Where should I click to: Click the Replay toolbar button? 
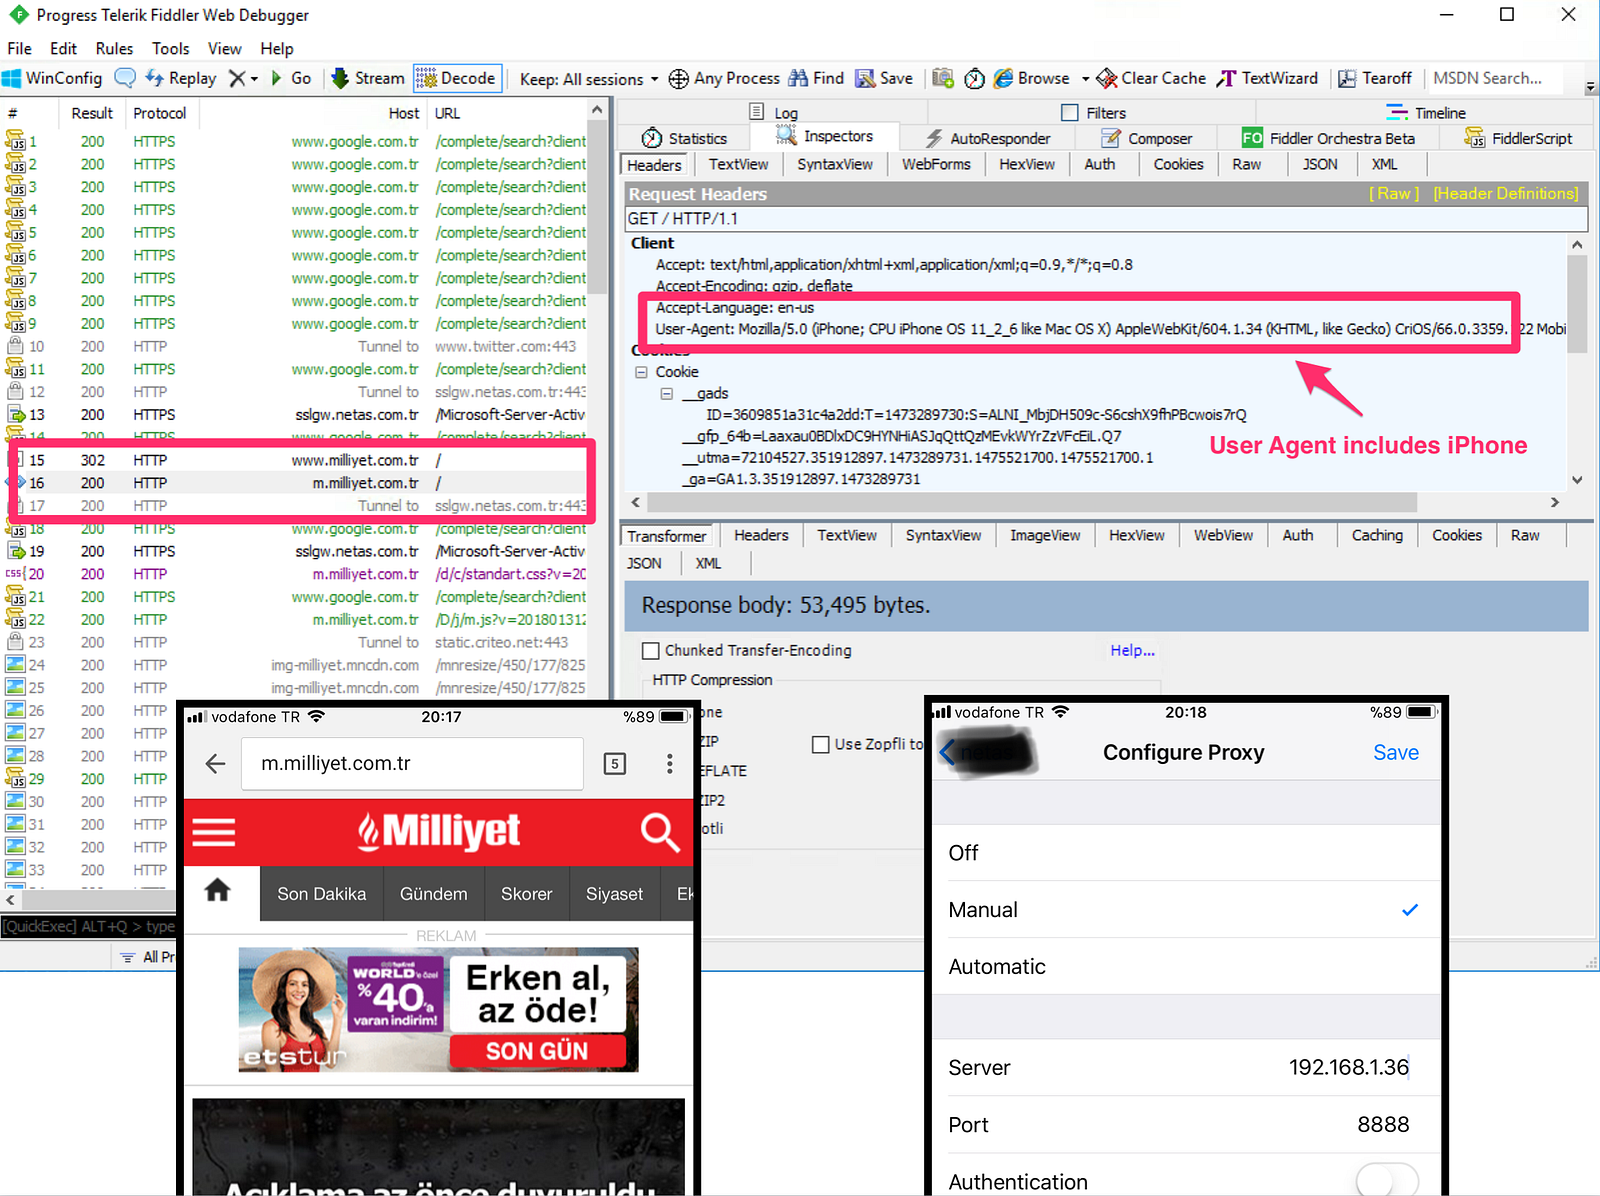click(x=181, y=78)
